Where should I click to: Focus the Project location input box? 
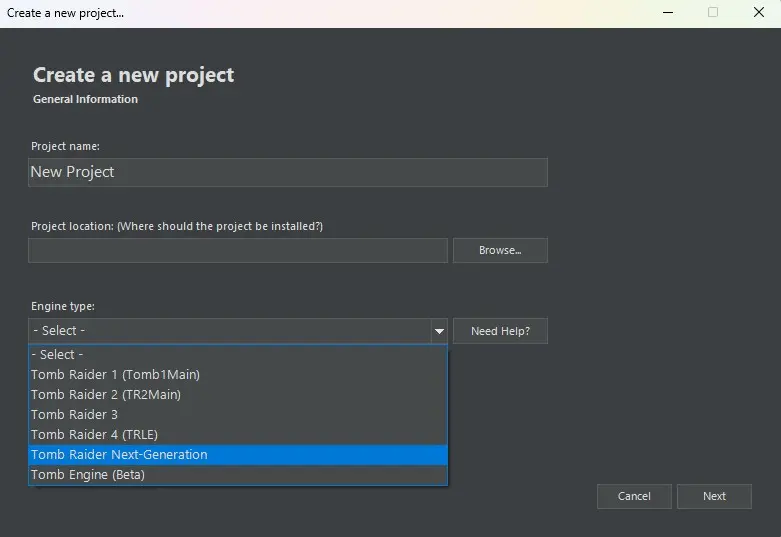[237, 250]
